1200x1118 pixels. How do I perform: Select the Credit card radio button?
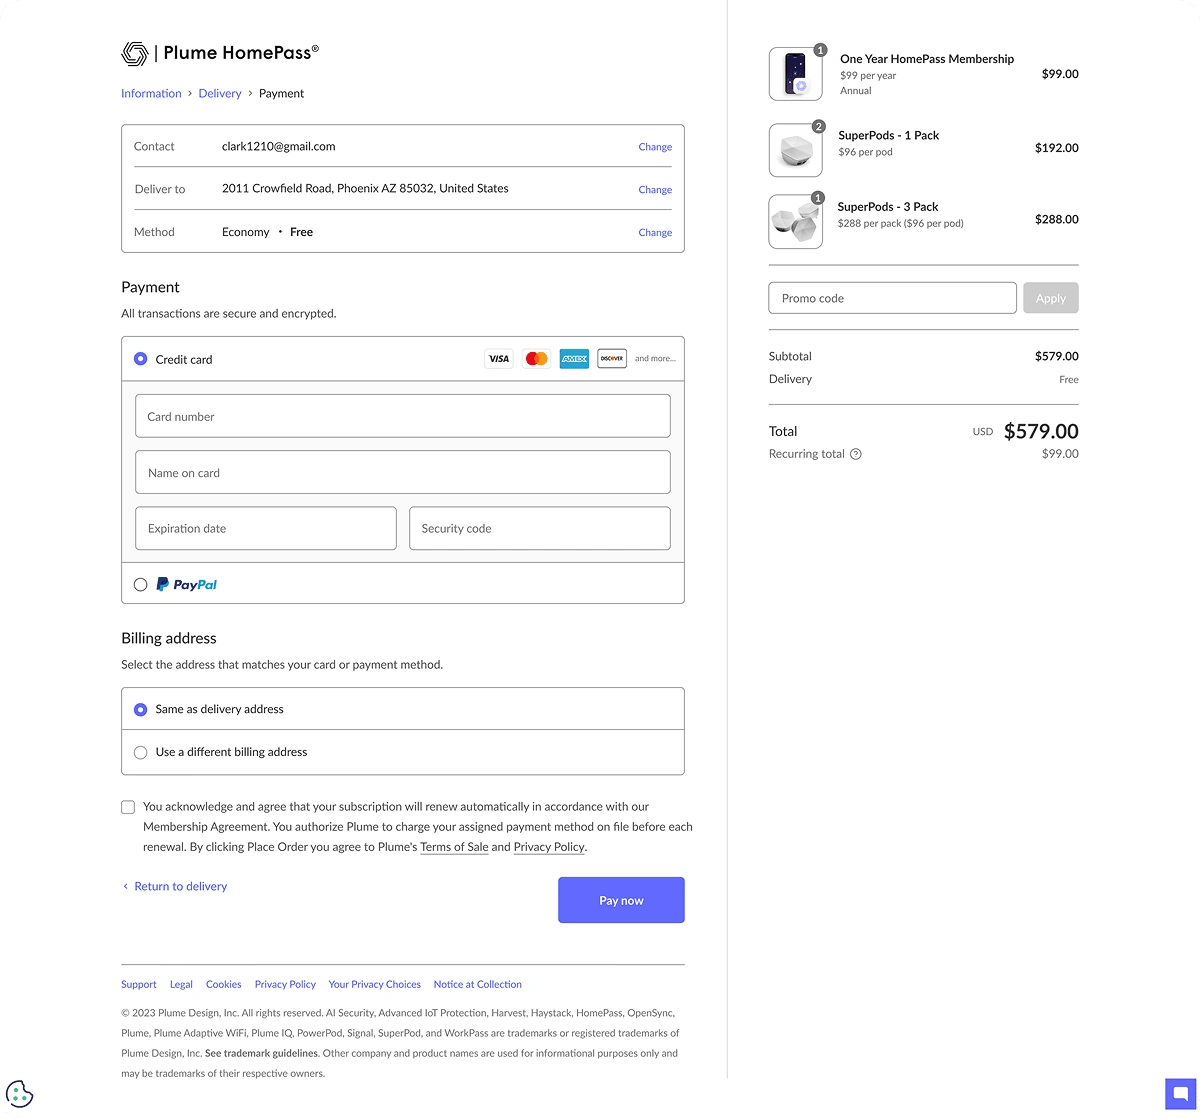tap(141, 359)
